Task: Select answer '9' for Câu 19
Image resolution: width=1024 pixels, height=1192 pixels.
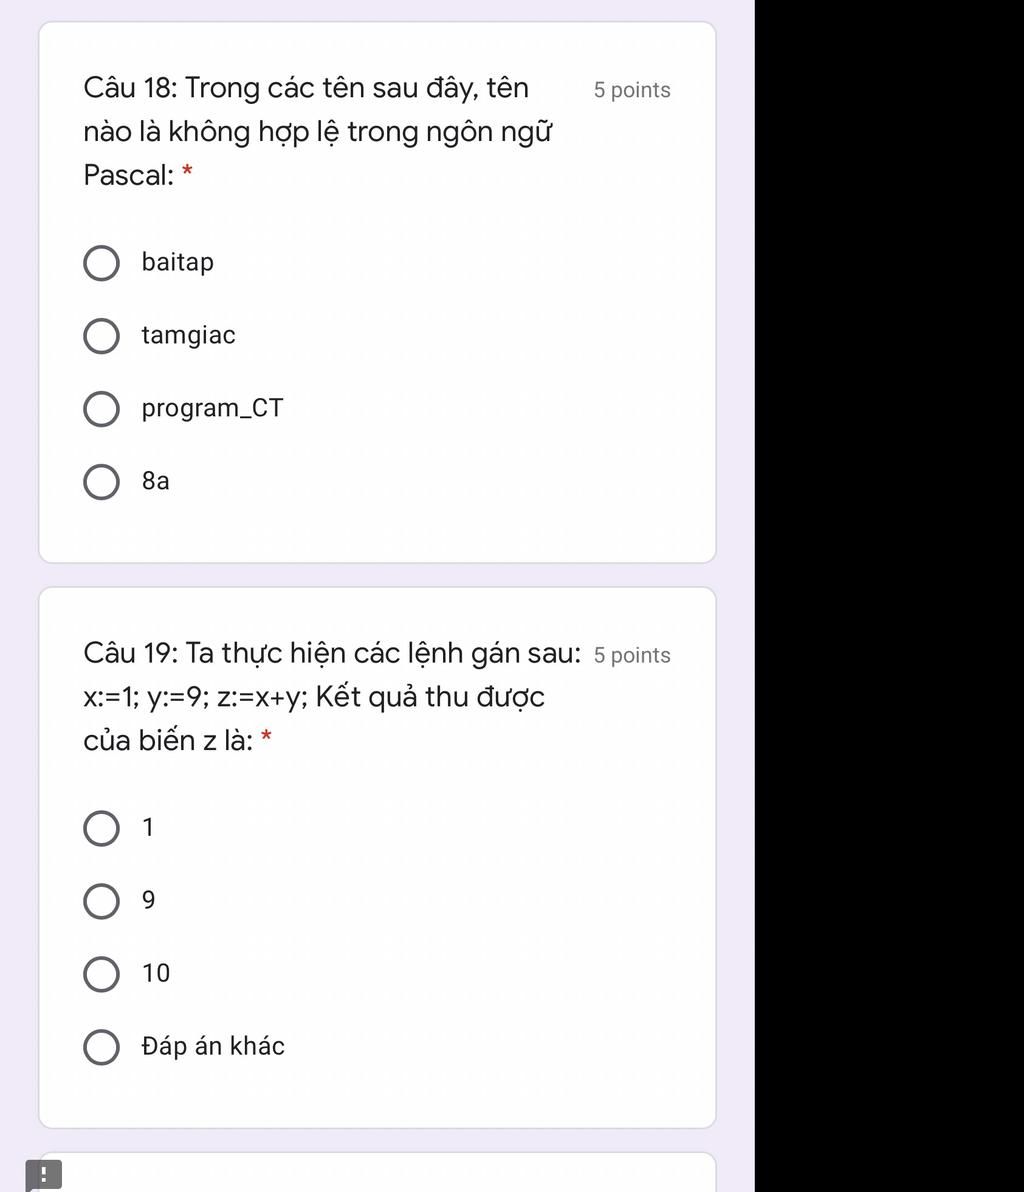Action: pyautogui.click(x=101, y=901)
